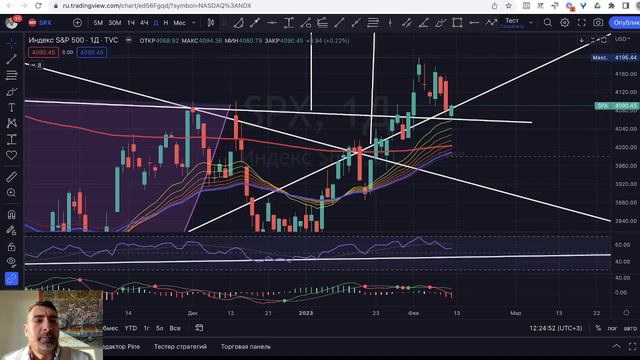Image resolution: width=640 pixels, height=360 pixels.
Task: Collapse indicator legend with count 8 arrow
Action: 37,65
